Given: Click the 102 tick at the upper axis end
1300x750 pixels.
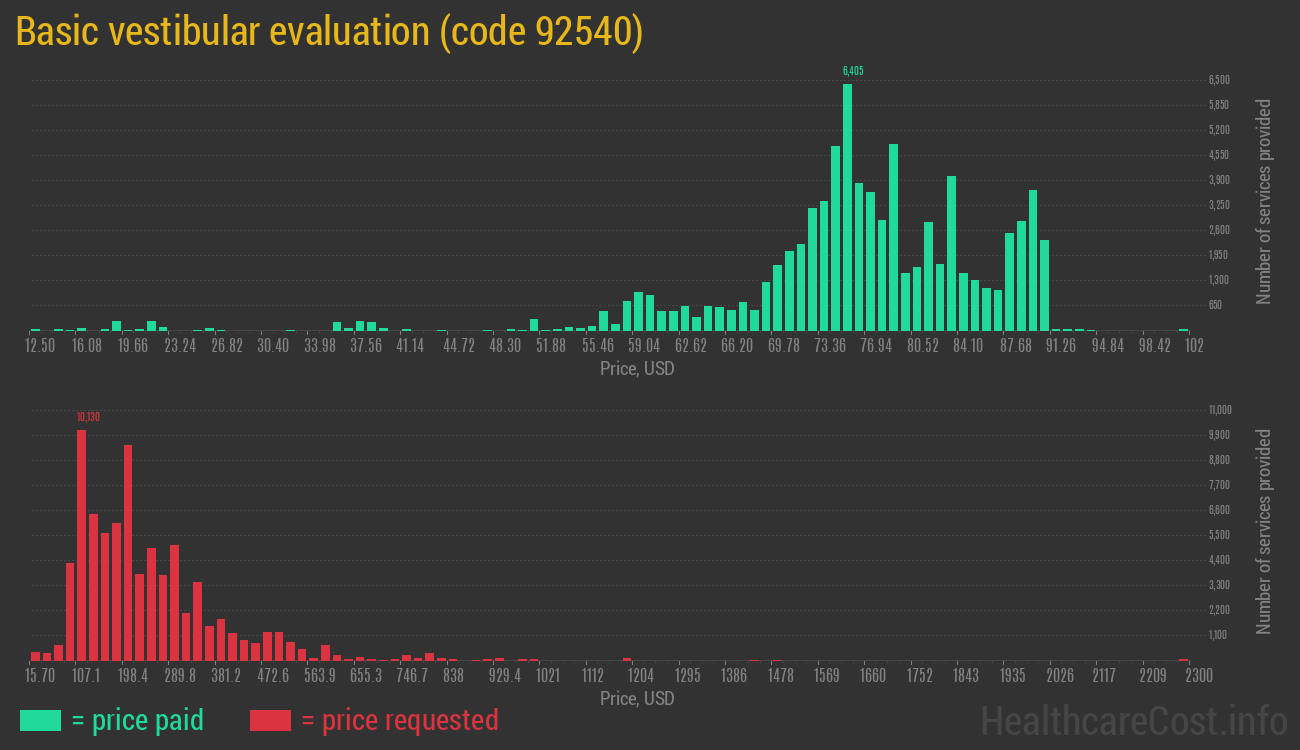Looking at the screenshot, I should click(1193, 345).
